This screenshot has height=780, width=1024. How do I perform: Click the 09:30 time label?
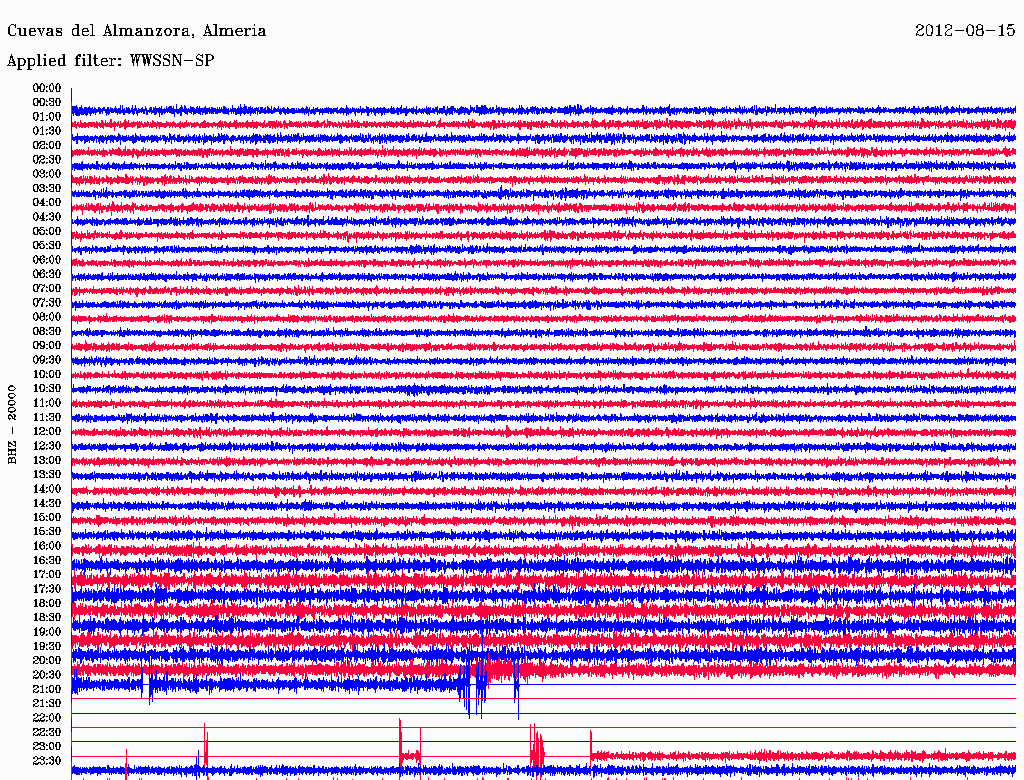click(x=47, y=360)
